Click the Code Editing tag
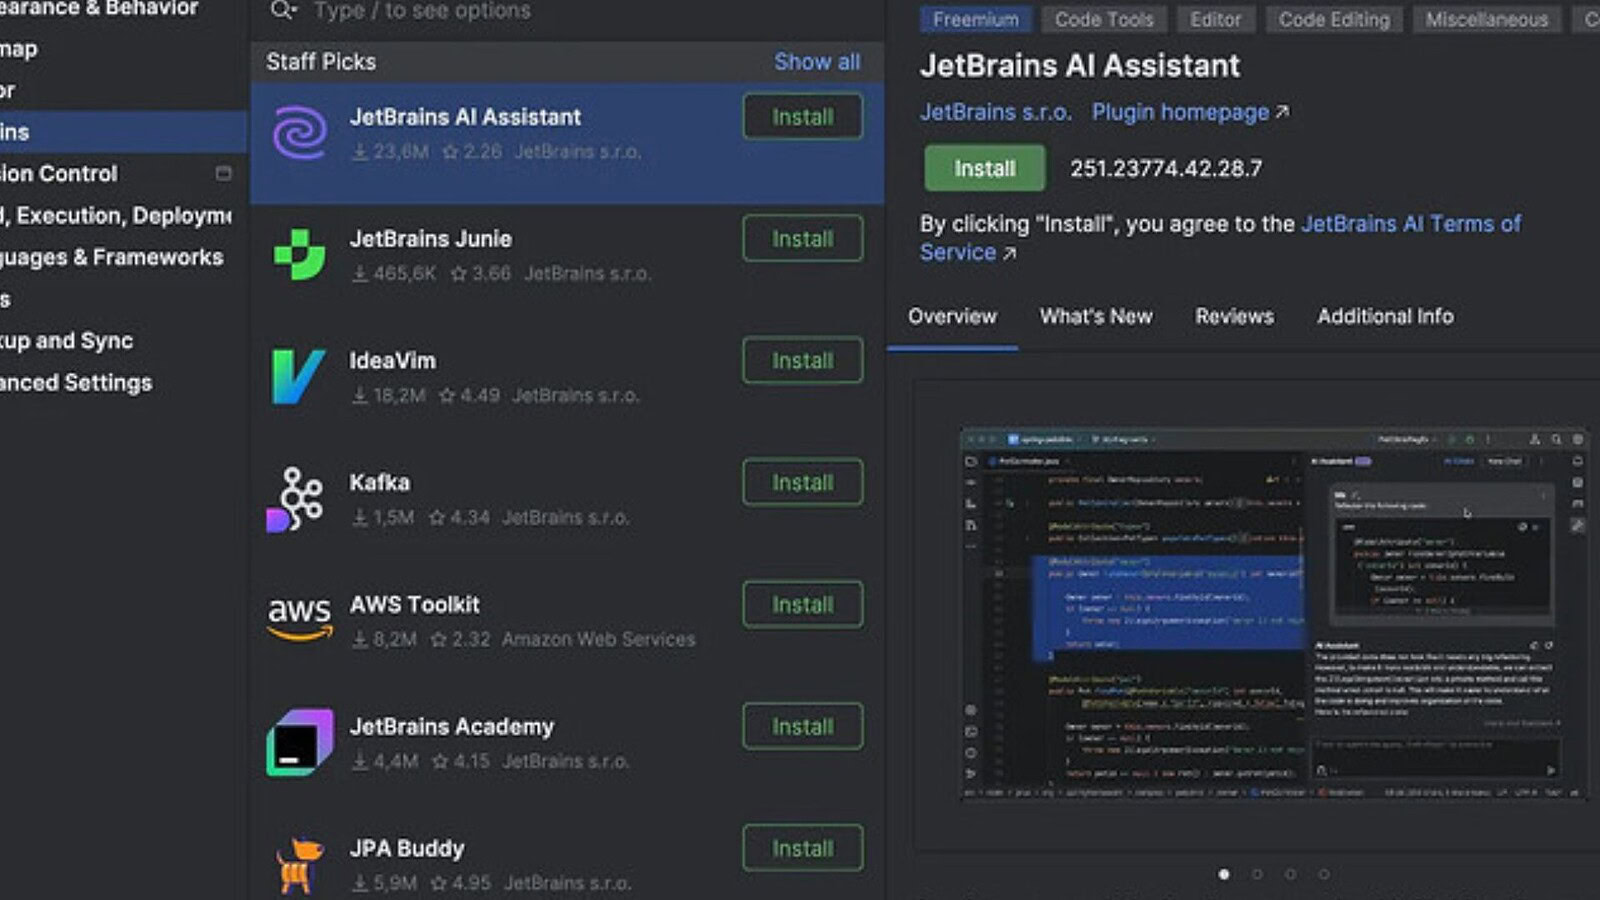 tap(1334, 19)
